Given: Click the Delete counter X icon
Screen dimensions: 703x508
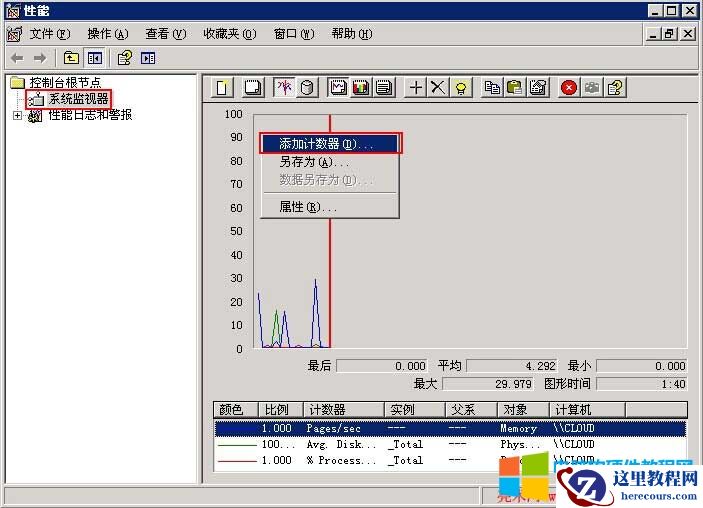Looking at the screenshot, I should pos(438,87).
